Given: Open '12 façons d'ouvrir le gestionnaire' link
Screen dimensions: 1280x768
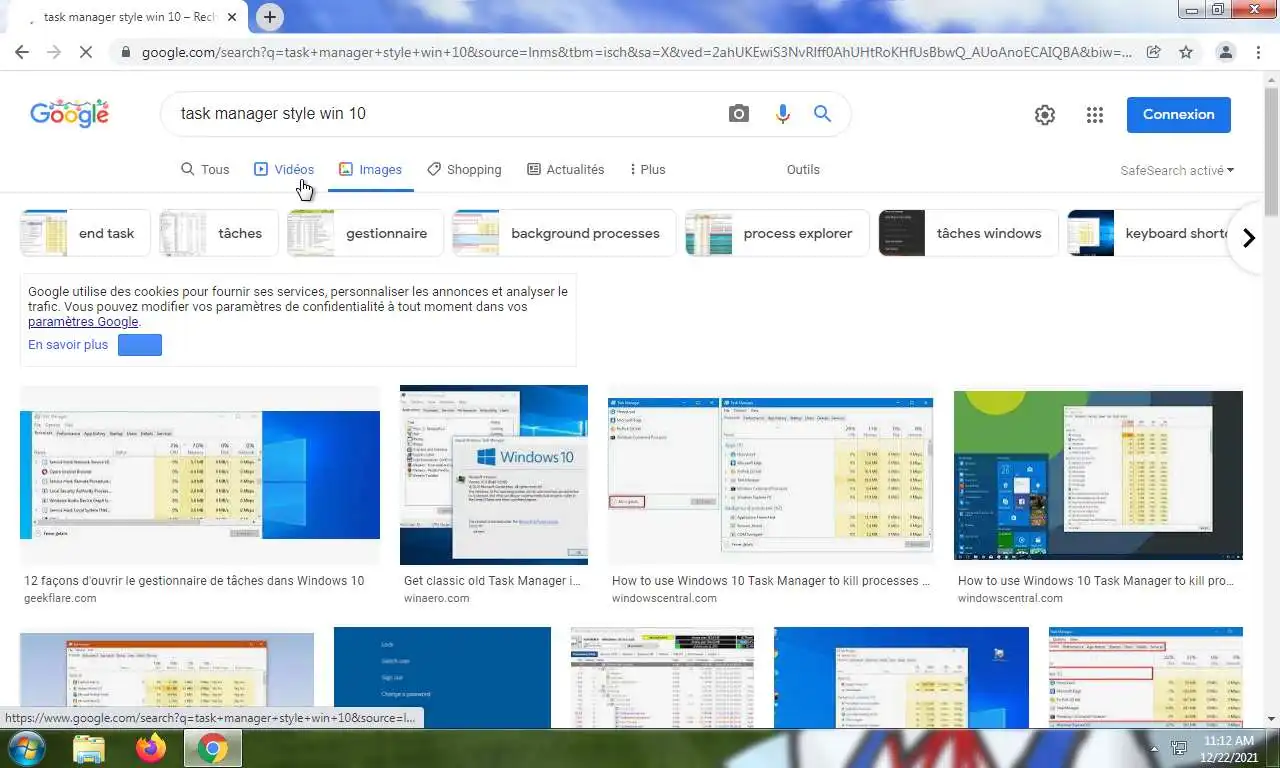Looking at the screenshot, I should [194, 581].
